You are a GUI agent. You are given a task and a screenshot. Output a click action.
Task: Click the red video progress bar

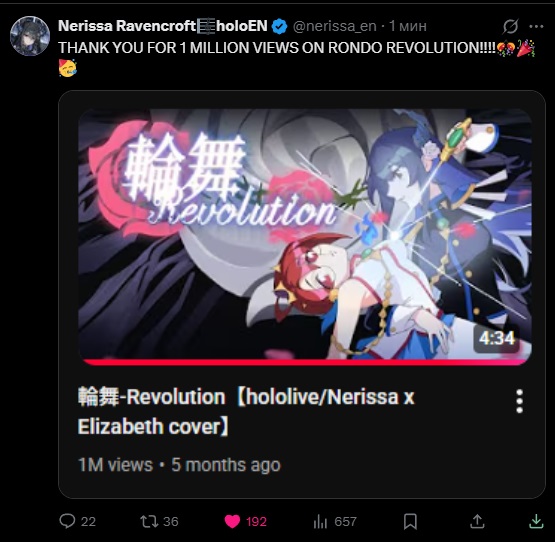(x=305, y=362)
